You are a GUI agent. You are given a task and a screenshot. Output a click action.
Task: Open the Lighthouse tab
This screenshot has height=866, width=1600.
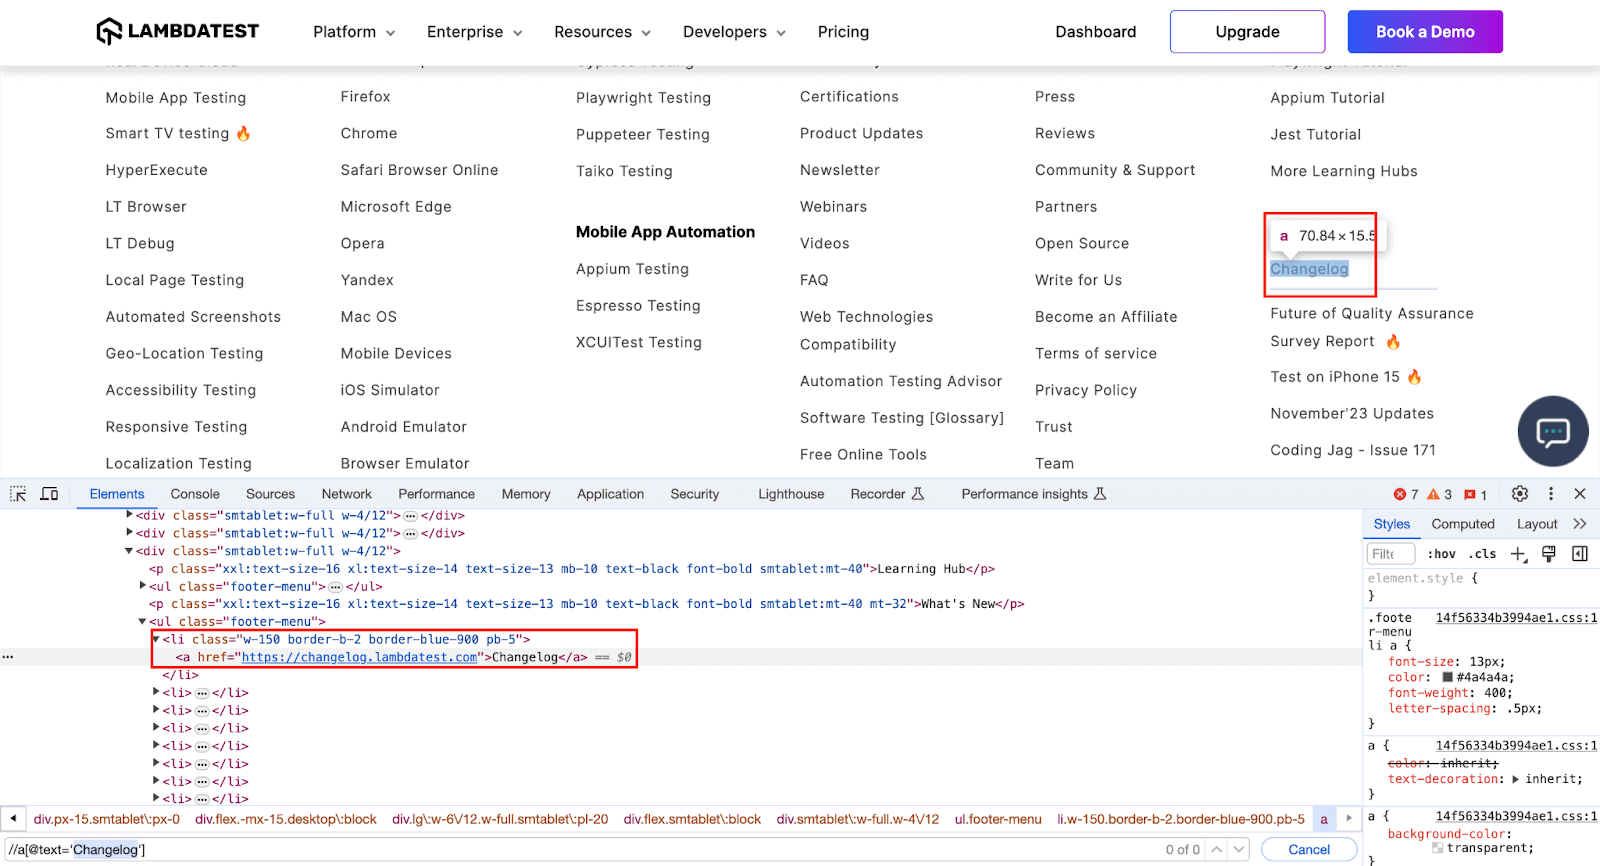[x=791, y=494]
